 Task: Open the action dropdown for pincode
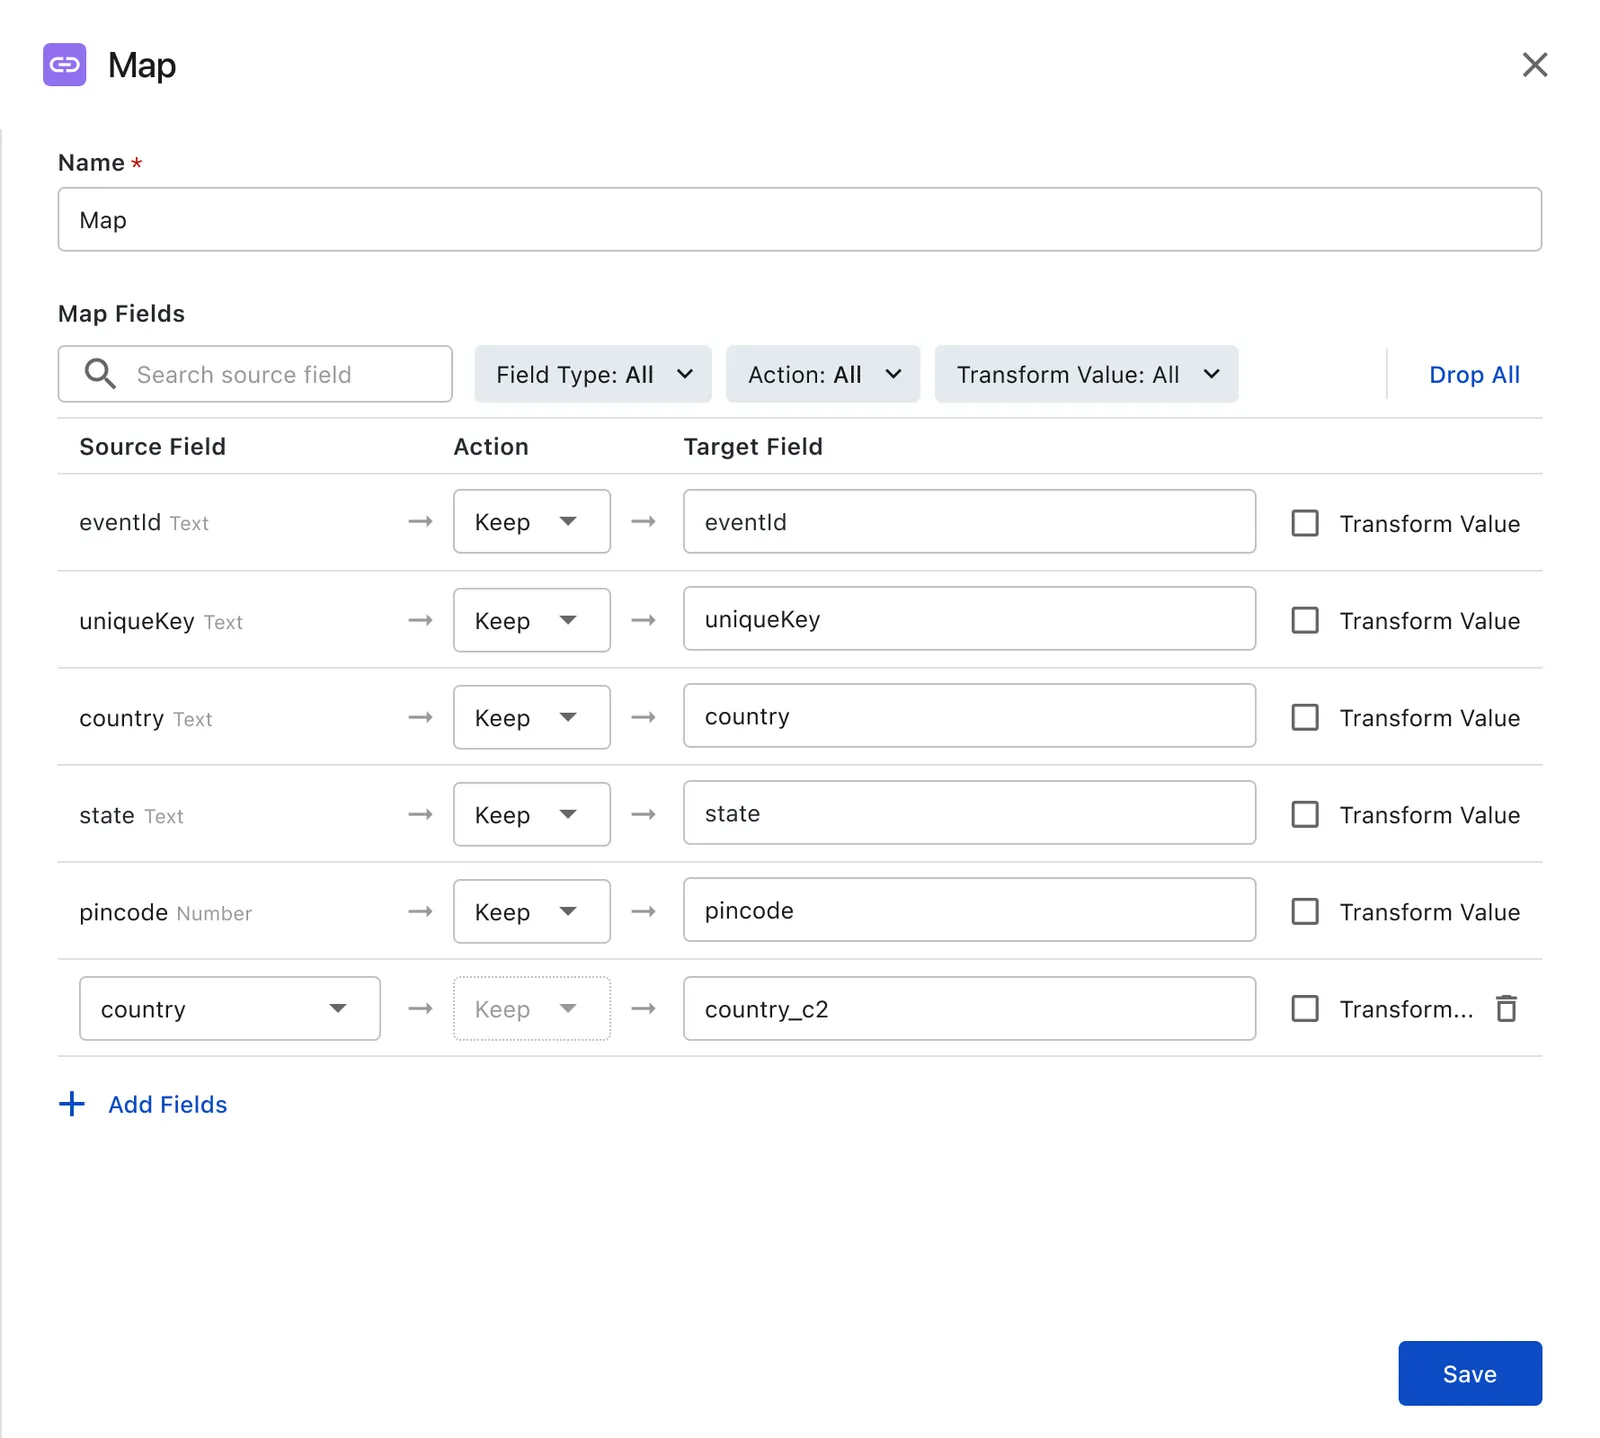pyautogui.click(x=532, y=911)
